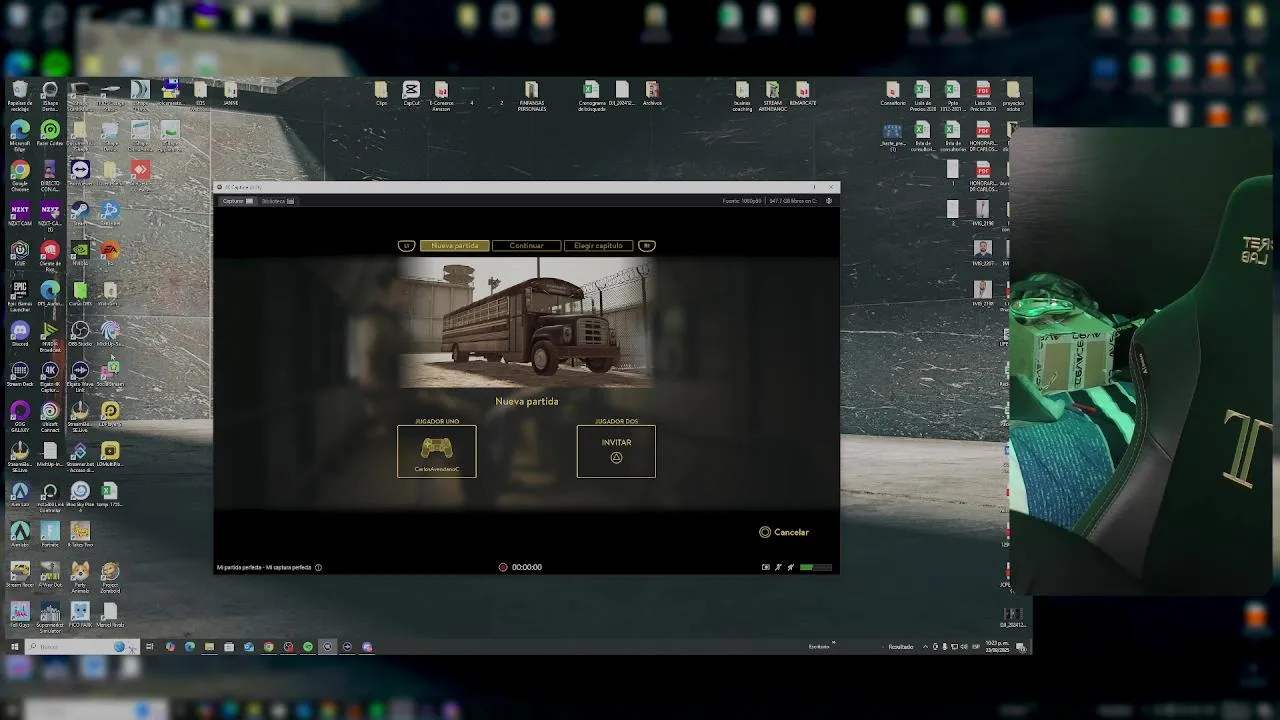Click the L1 shoulder button icon
Image resolution: width=1280 pixels, height=720 pixels.
[406, 245]
